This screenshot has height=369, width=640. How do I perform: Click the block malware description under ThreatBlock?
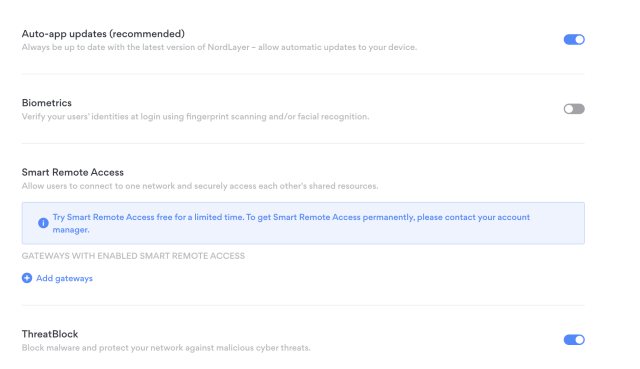(x=166, y=348)
